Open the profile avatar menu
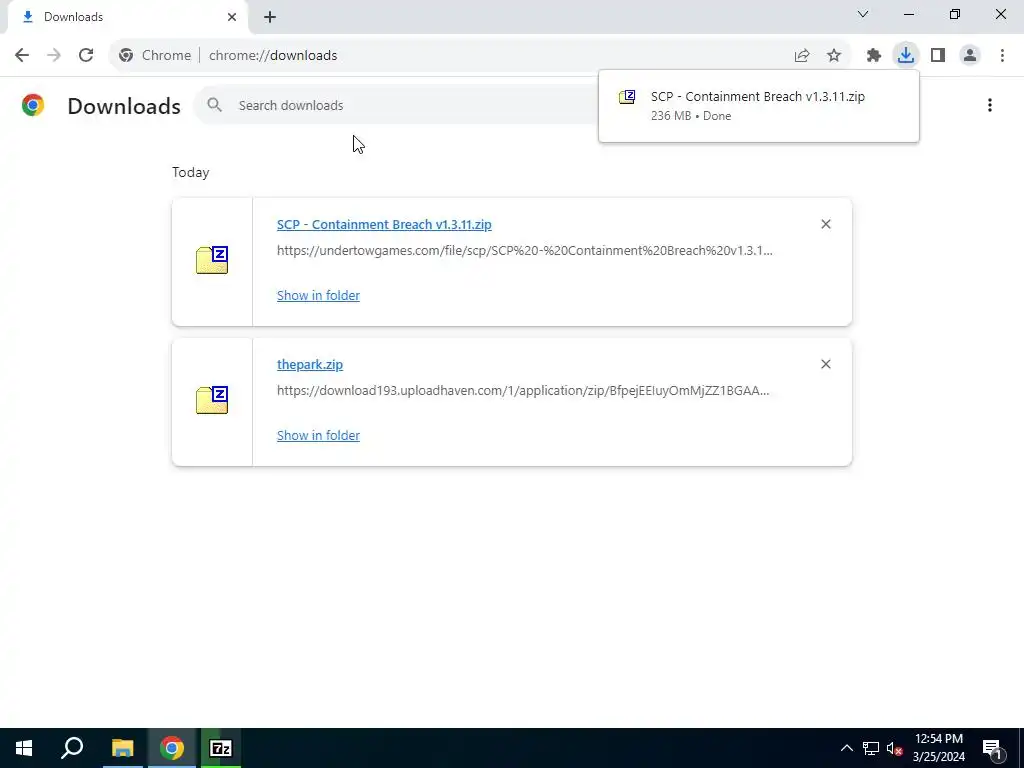 (x=970, y=56)
